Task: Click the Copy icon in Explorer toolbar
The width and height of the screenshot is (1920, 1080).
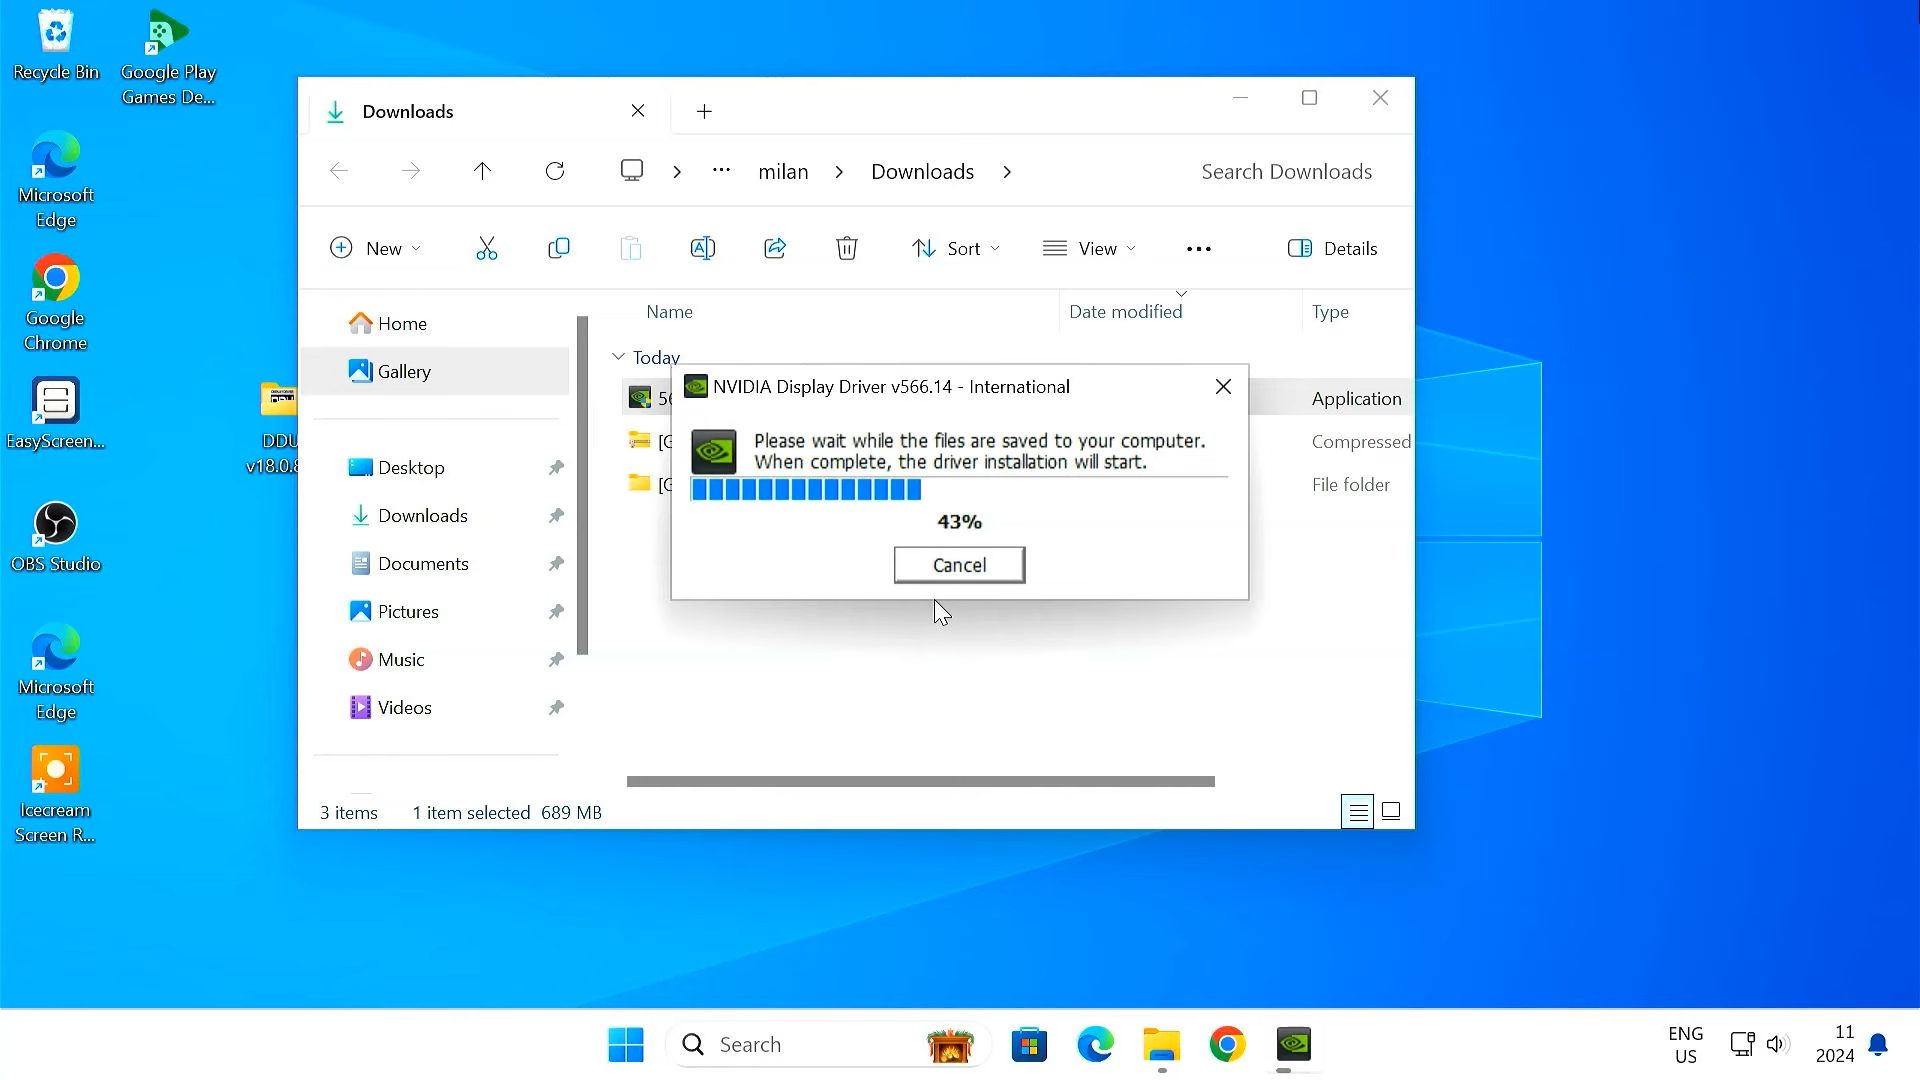Action: pyautogui.click(x=559, y=248)
